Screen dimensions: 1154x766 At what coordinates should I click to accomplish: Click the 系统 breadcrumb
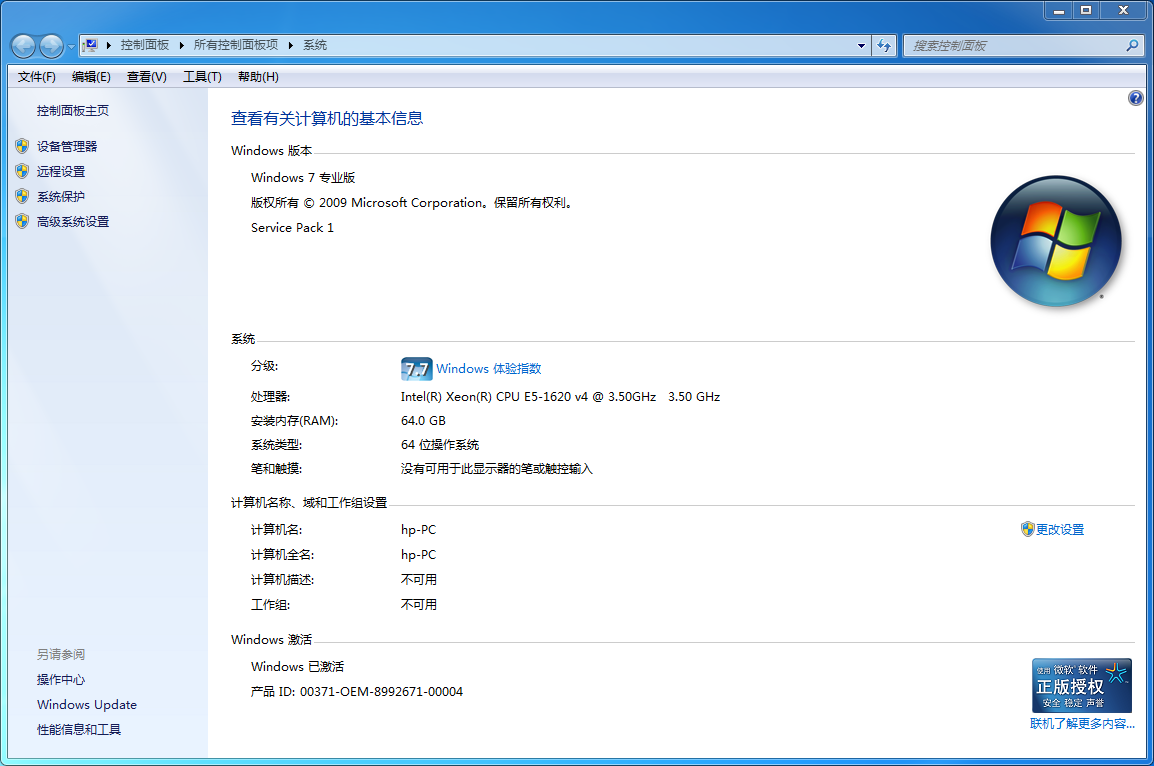(315, 45)
